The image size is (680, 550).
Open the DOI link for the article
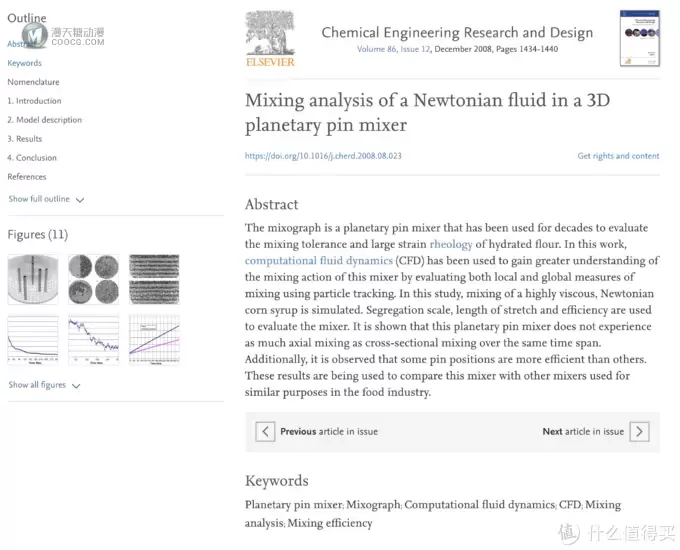click(x=323, y=156)
